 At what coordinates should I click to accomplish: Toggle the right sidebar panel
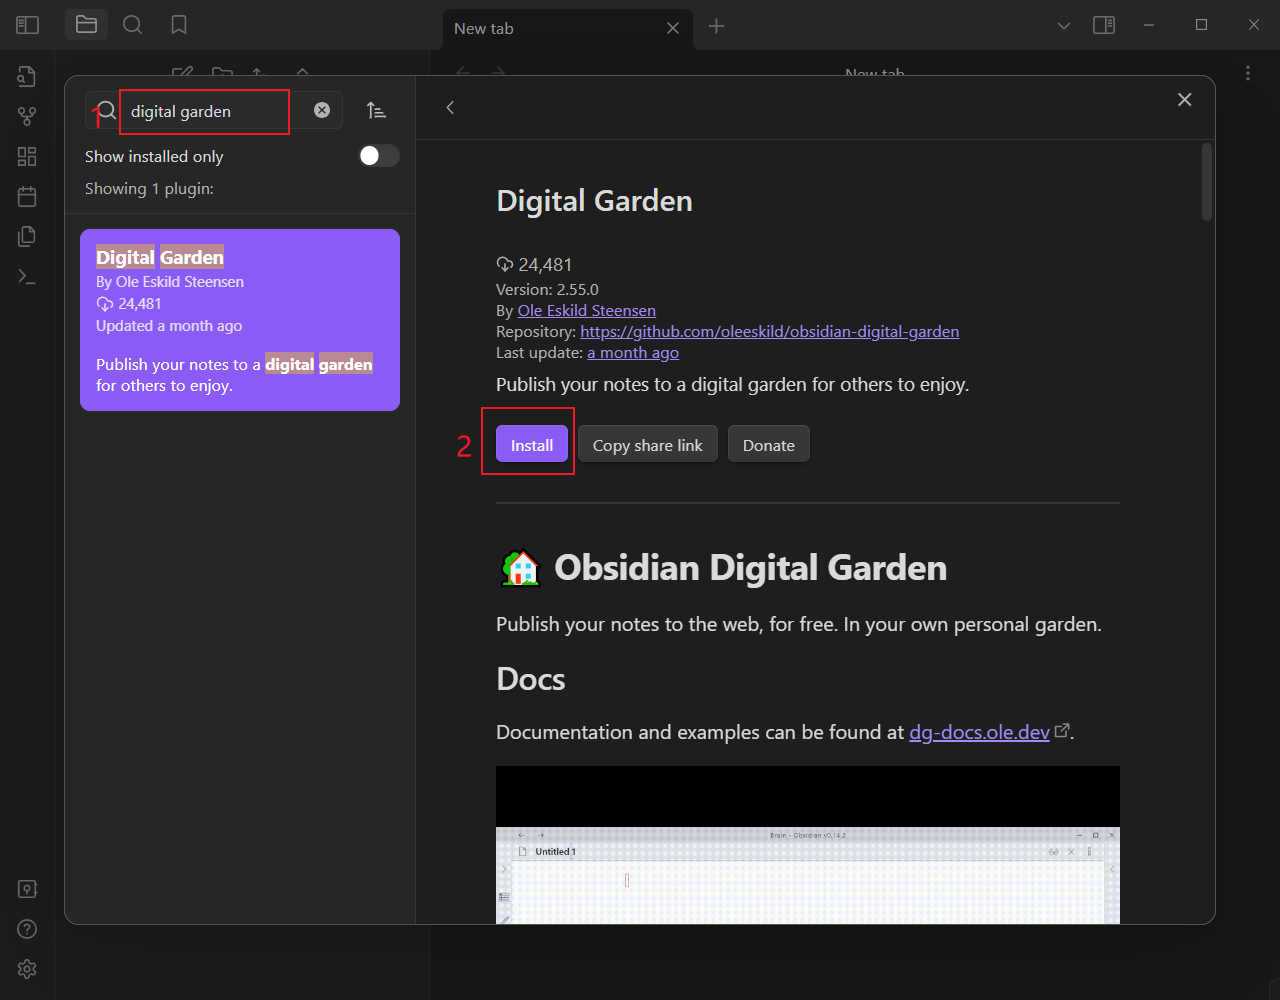coord(1104,24)
